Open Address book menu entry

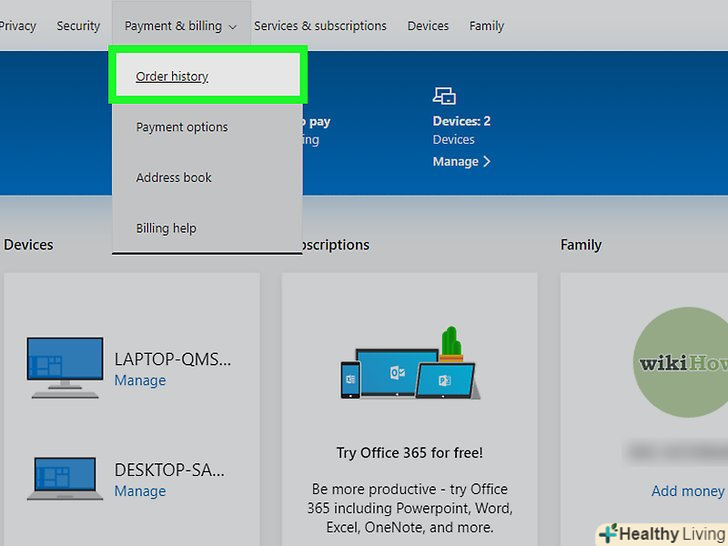[174, 177]
